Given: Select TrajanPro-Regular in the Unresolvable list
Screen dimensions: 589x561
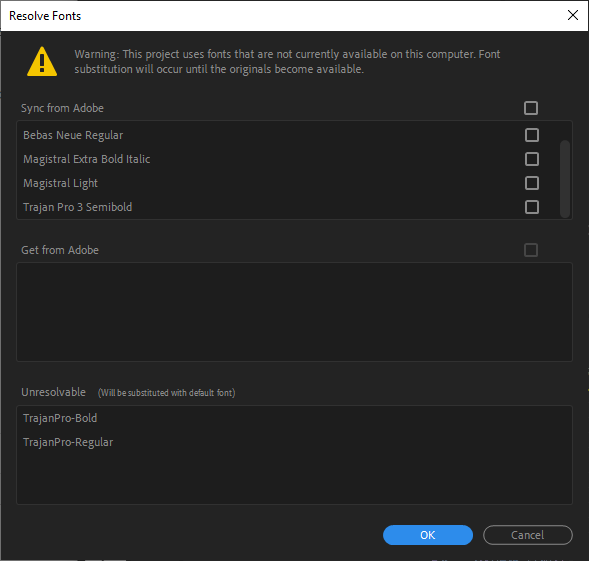Looking at the screenshot, I should pos(68,442).
